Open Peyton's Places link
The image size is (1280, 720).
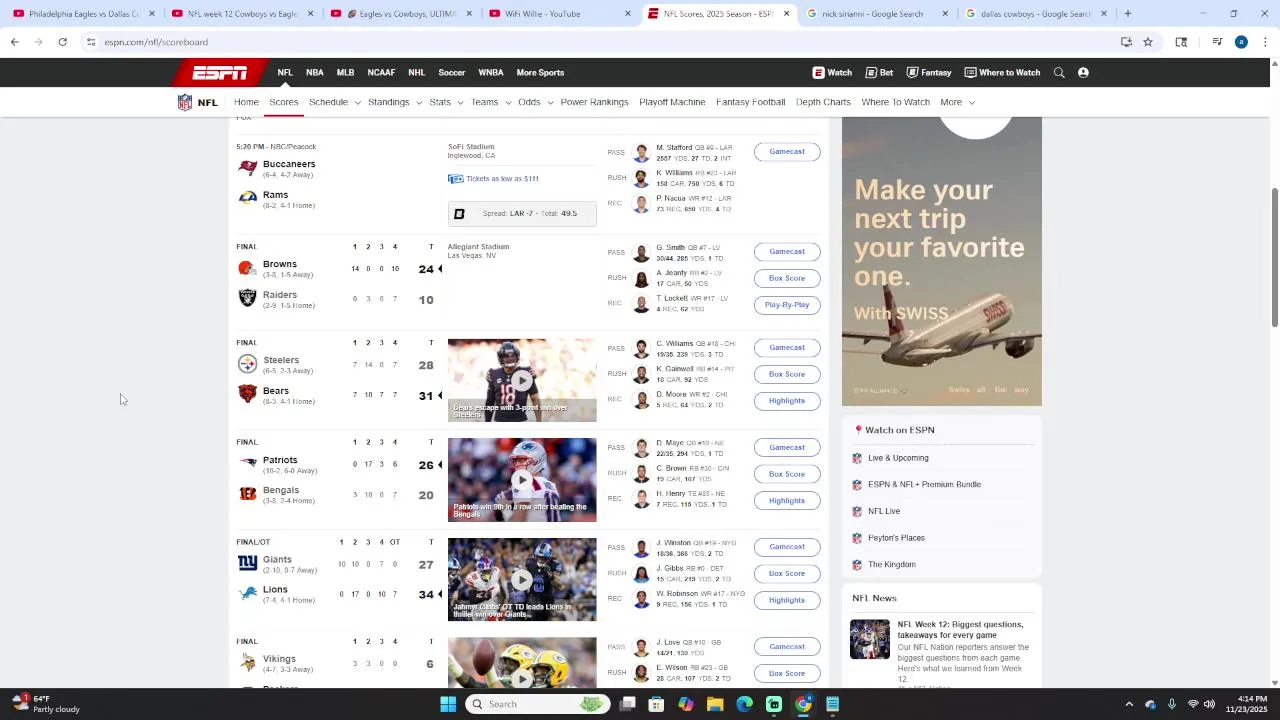896,538
